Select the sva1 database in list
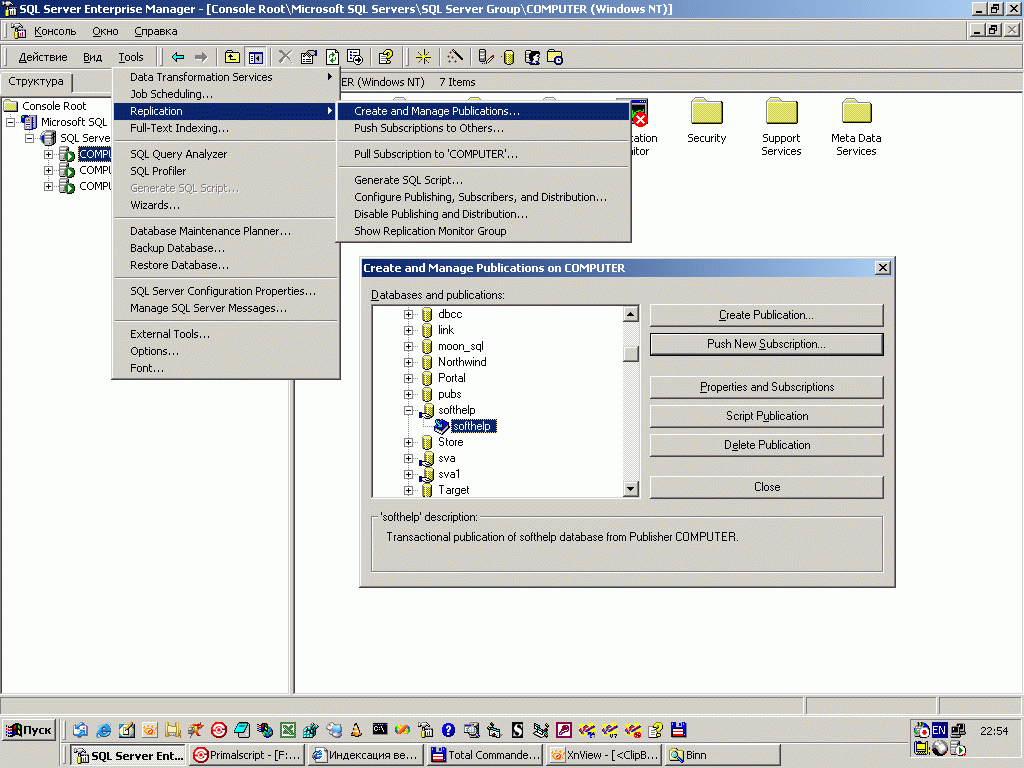This screenshot has width=1024, height=768. point(449,474)
